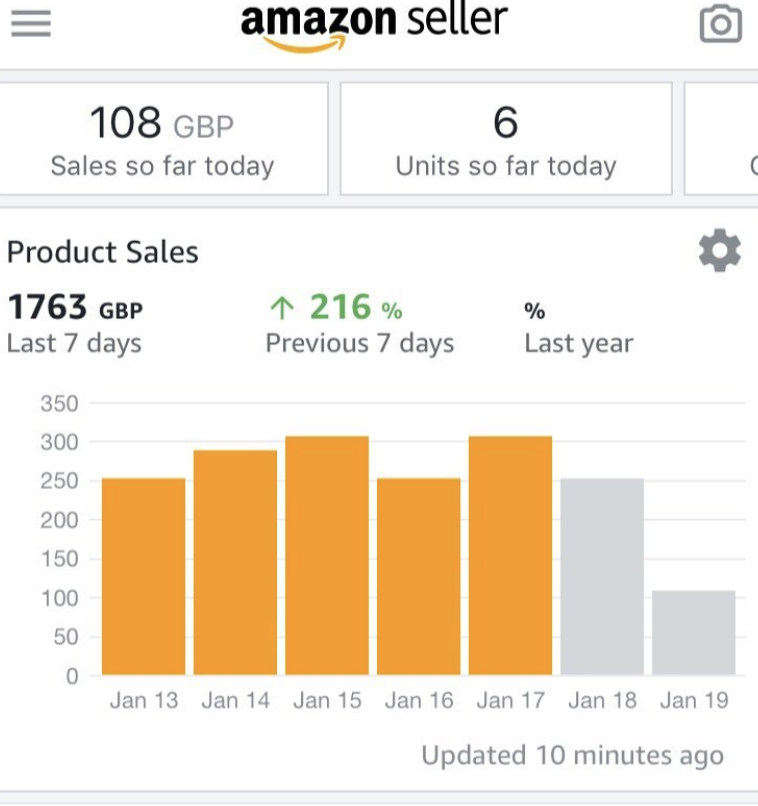Screen dimensions: 758x806
Task: Open the Sales so far today card
Action: (163, 139)
